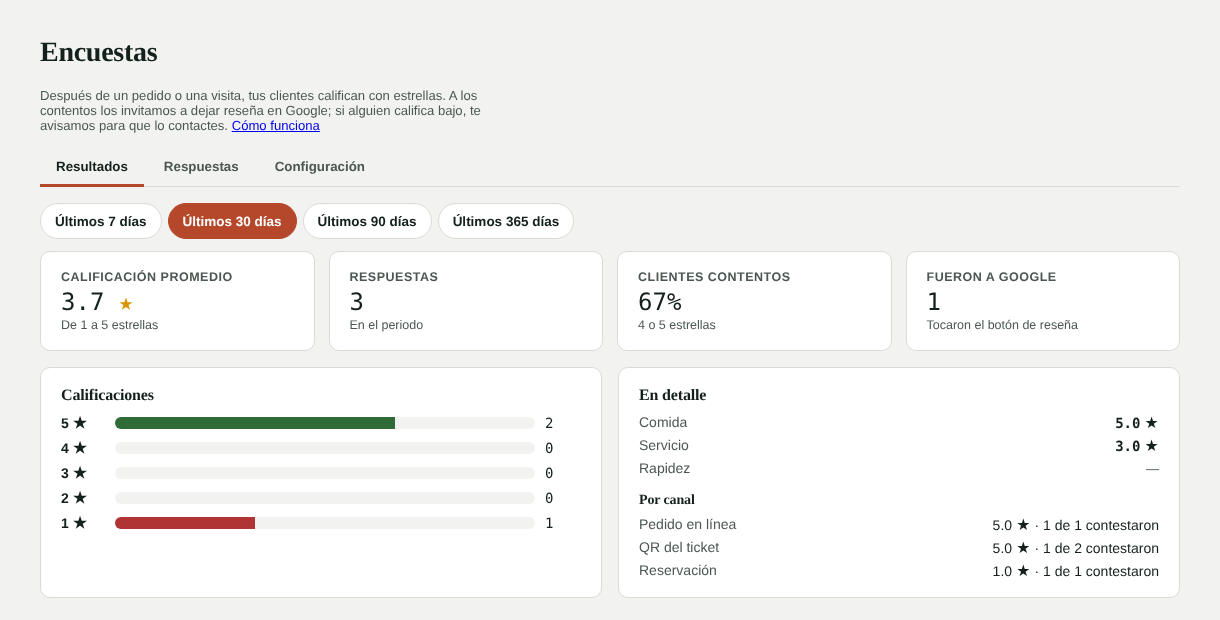The image size is (1220, 620).
Task: Select the "Comida" detail row label
Action: pos(663,422)
